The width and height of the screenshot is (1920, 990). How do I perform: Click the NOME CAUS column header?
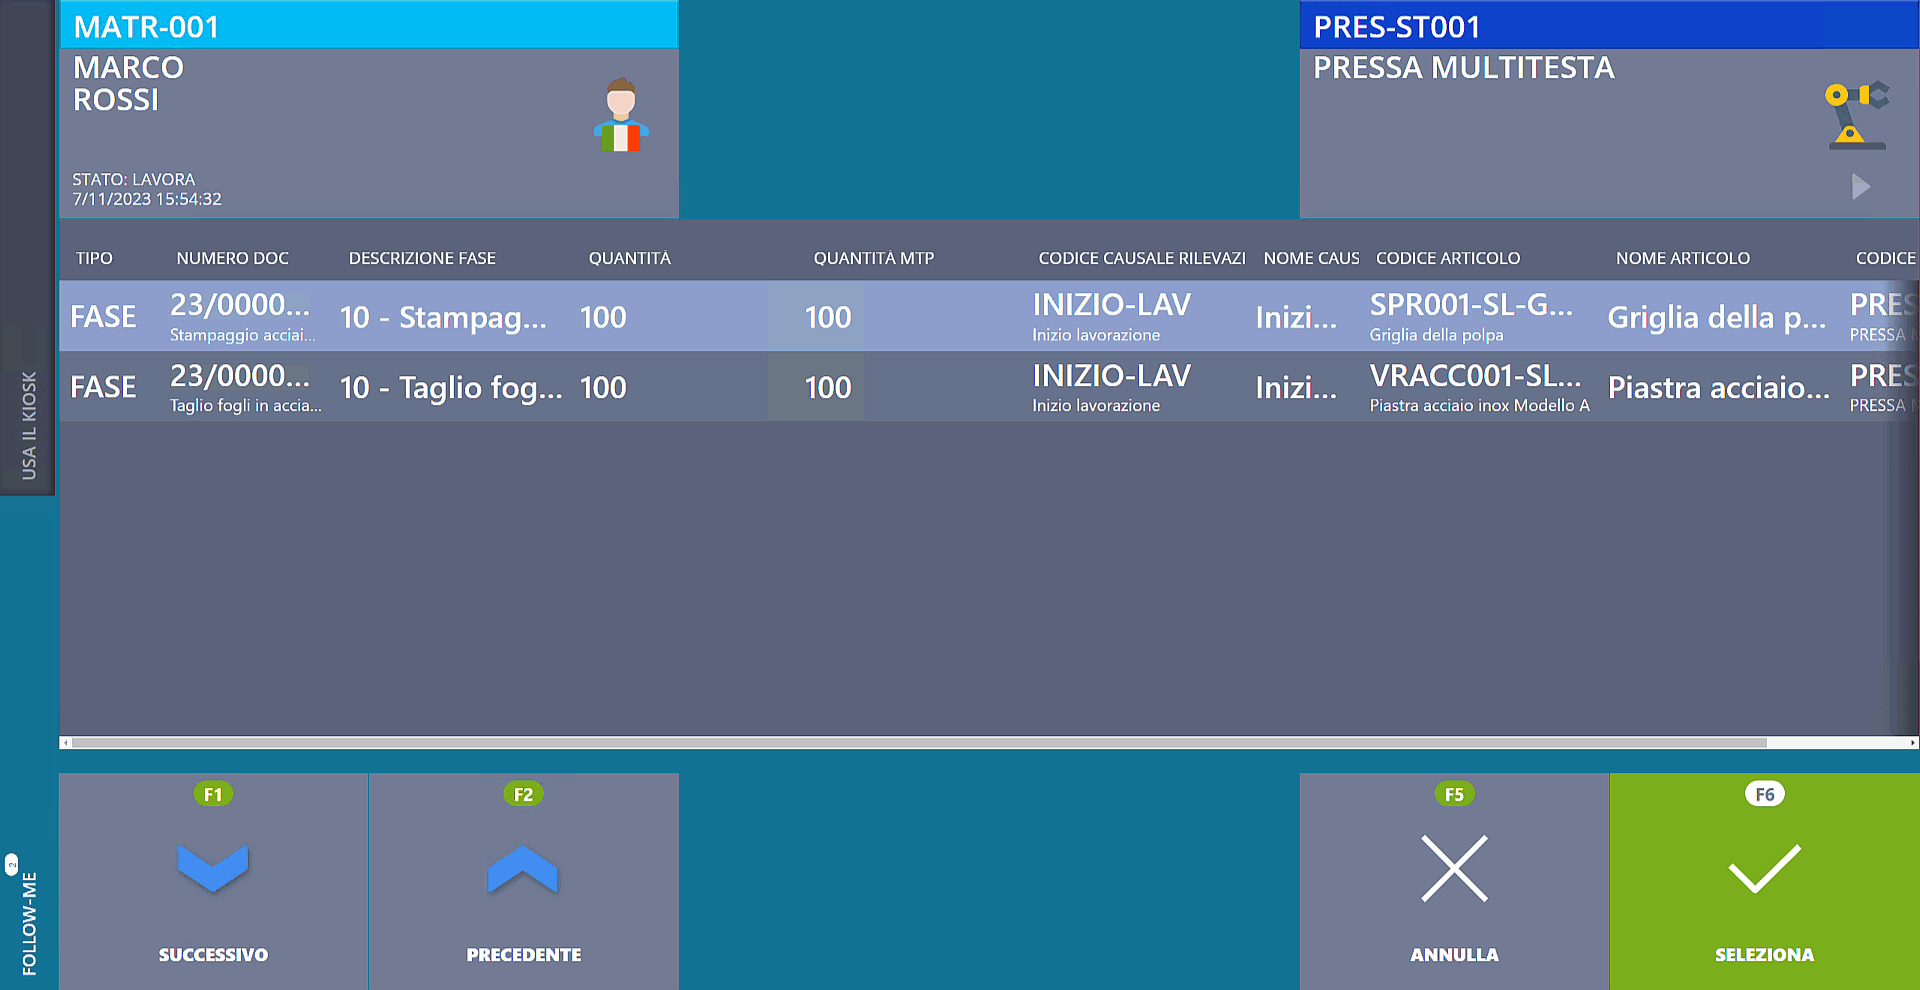tap(1311, 258)
